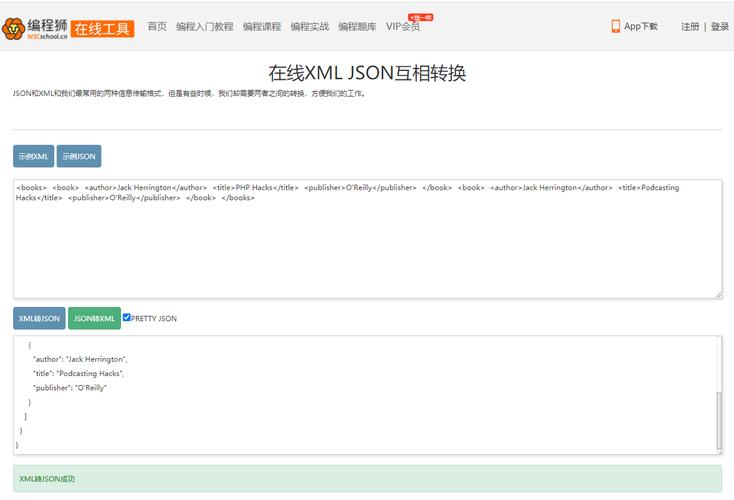The height and width of the screenshot is (500, 734).
Task: Open the VIP会员 navigation item
Action: (x=403, y=27)
